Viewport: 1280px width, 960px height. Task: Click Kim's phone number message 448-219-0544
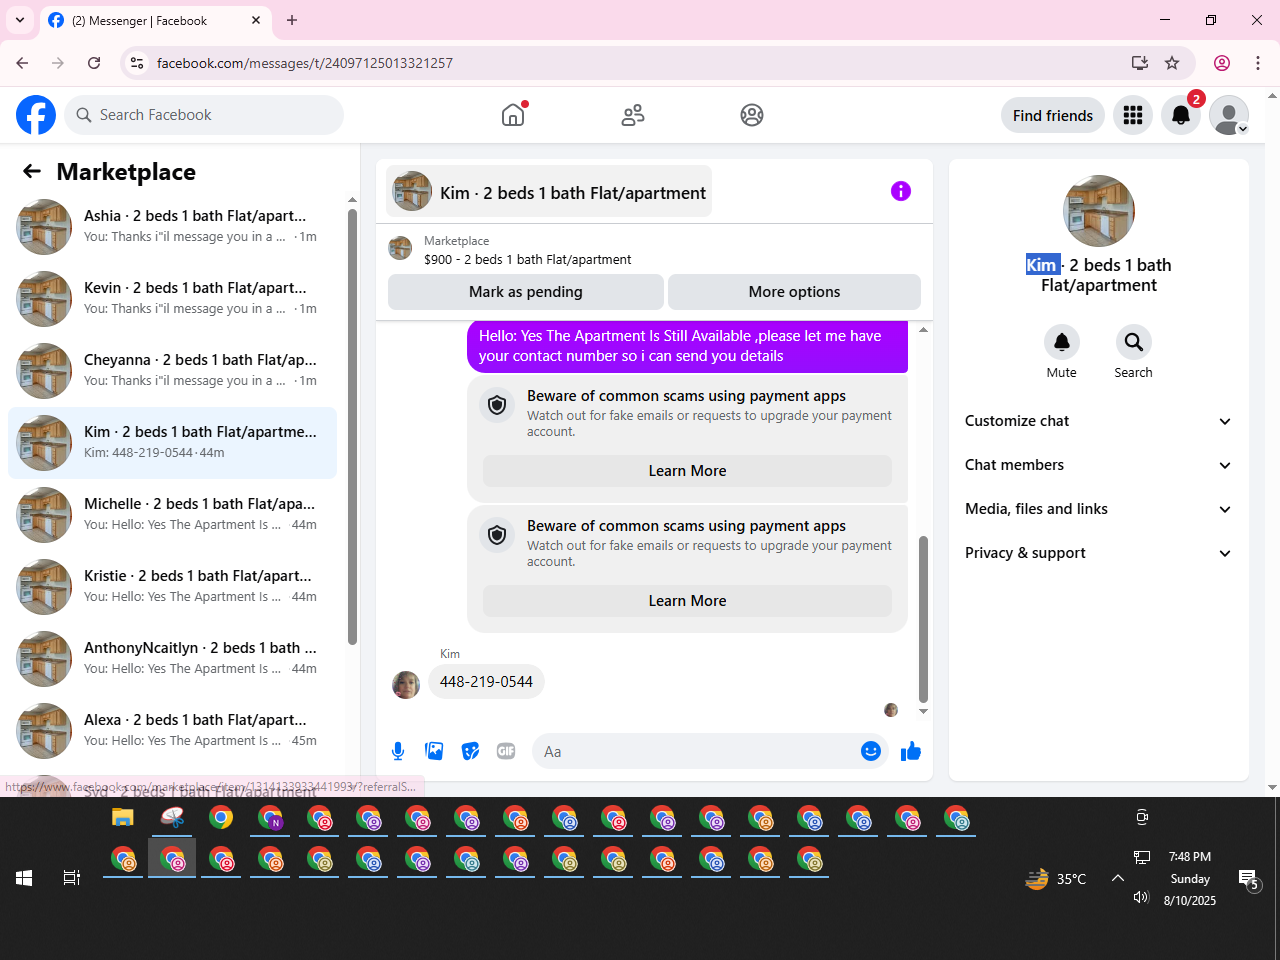486,682
